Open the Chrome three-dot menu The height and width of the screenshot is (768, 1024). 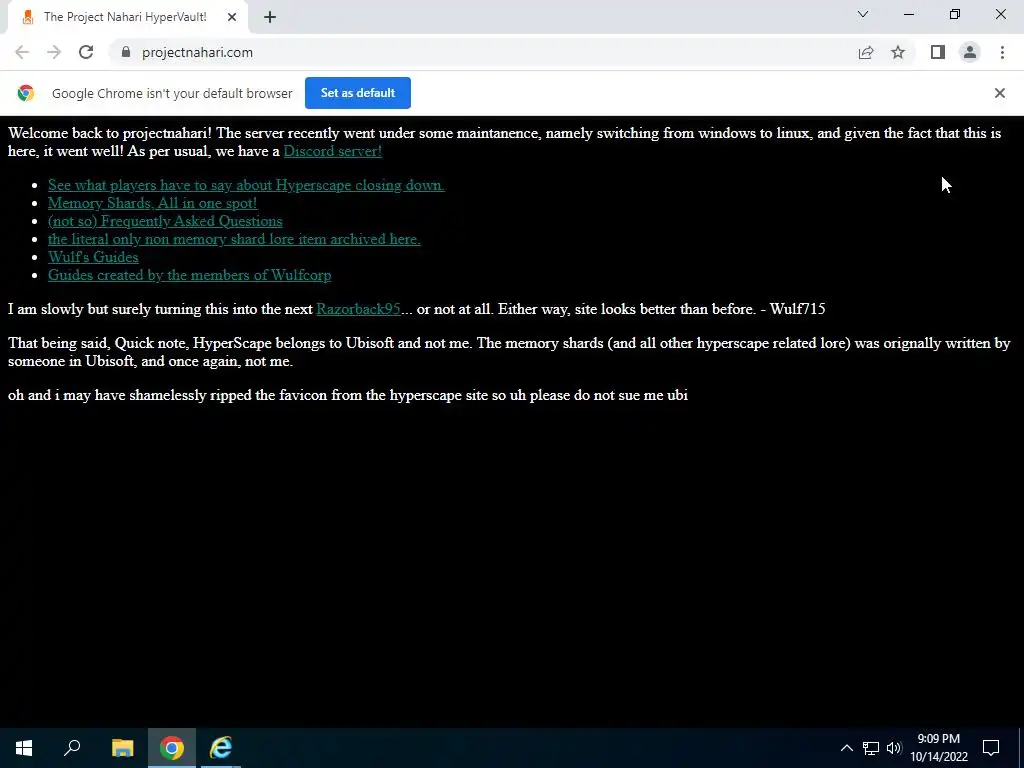click(x=1002, y=52)
